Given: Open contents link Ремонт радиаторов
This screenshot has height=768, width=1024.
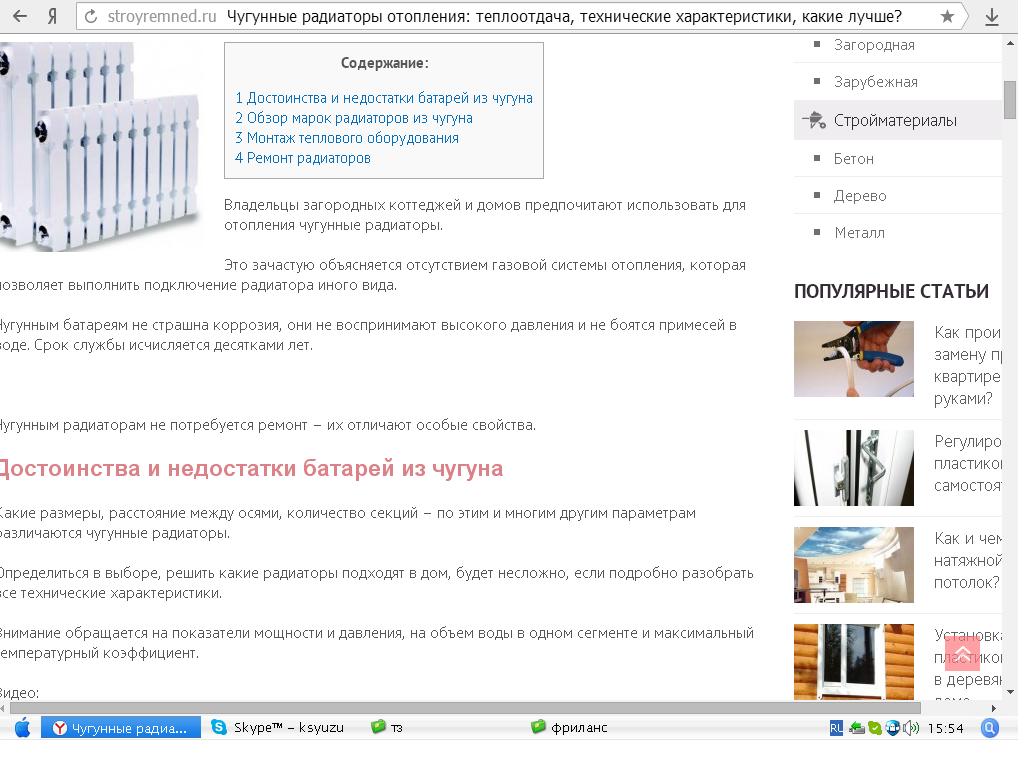Looking at the screenshot, I should [303, 158].
